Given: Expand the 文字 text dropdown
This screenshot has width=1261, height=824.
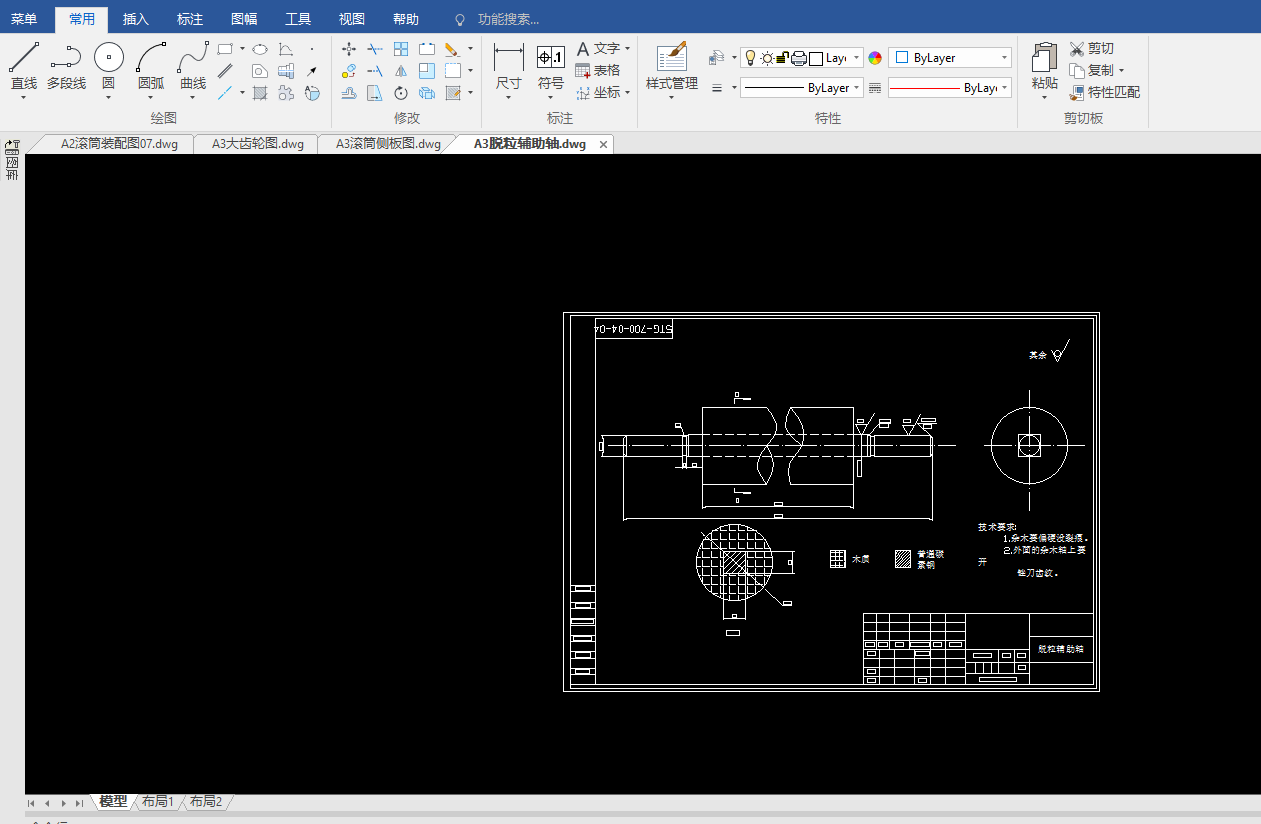Looking at the screenshot, I should click(x=627, y=49).
